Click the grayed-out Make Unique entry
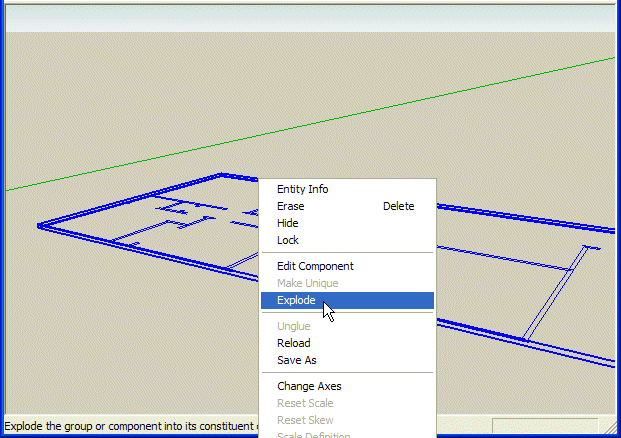The width and height of the screenshot is (621, 438). (308, 283)
